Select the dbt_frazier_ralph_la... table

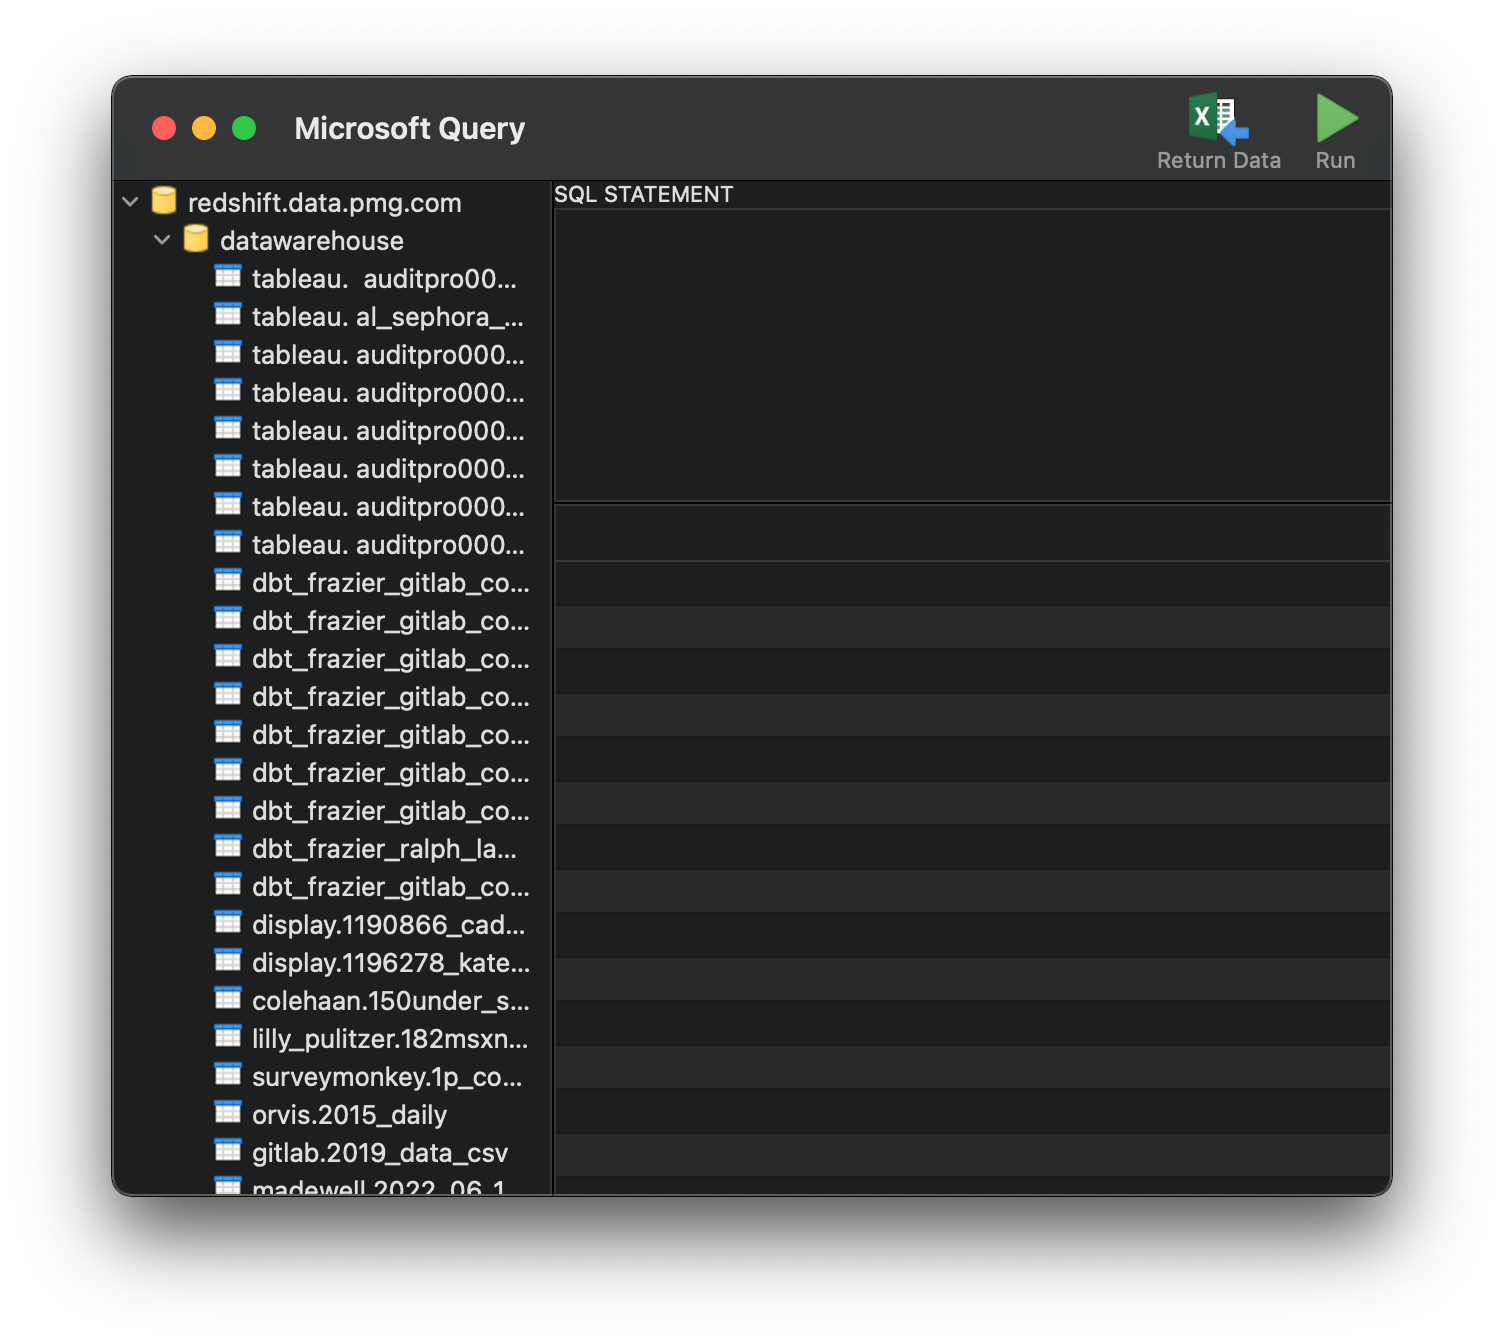coord(384,849)
